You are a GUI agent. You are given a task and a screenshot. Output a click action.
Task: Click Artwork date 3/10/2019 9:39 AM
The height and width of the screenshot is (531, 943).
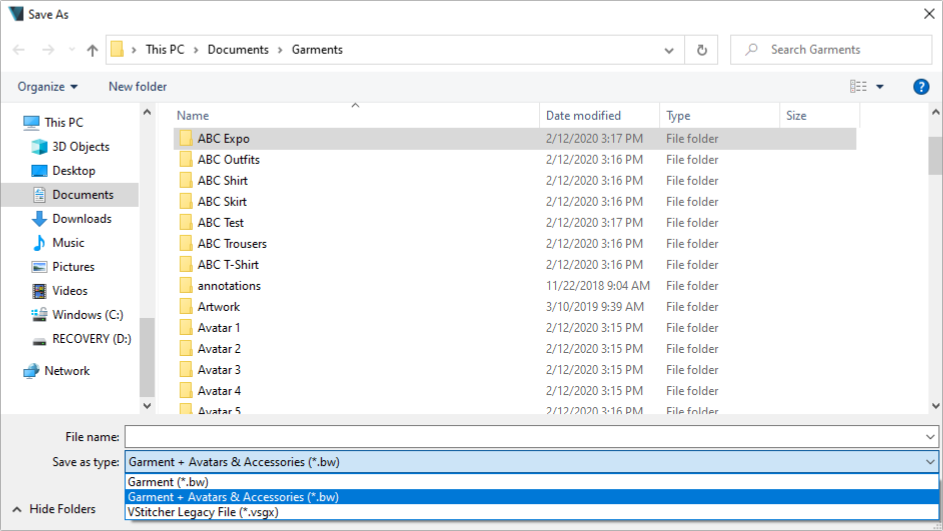pyautogui.click(x=595, y=307)
